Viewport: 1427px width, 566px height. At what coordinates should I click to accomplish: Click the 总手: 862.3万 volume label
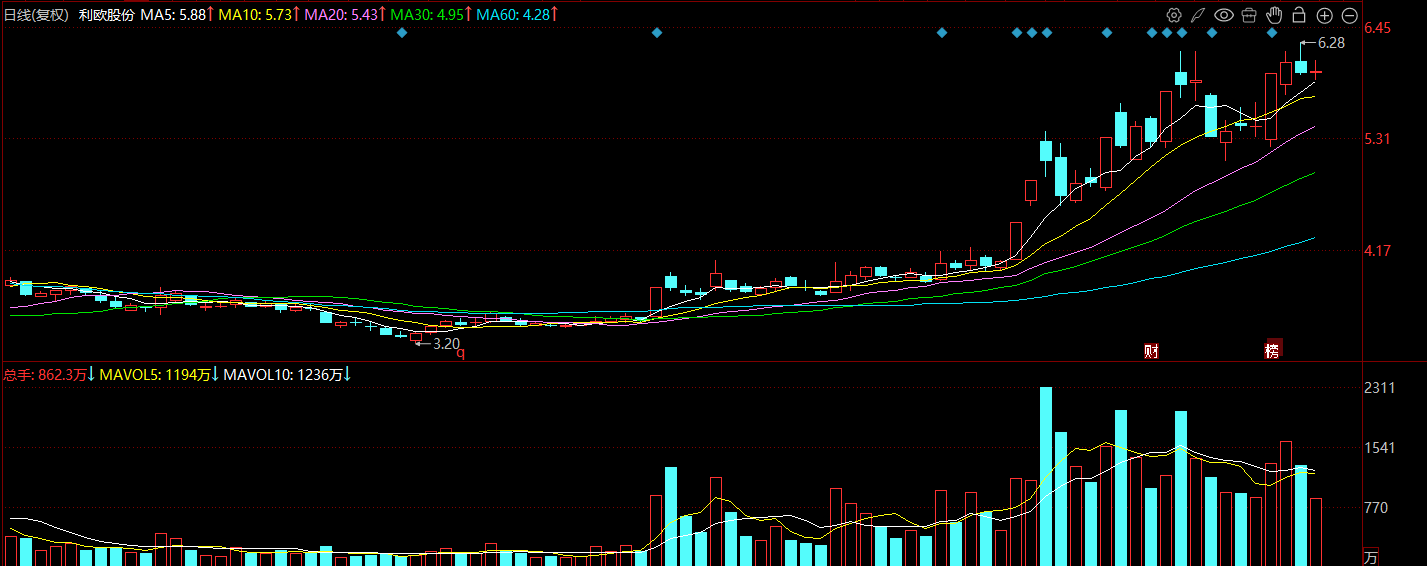(x=44, y=375)
